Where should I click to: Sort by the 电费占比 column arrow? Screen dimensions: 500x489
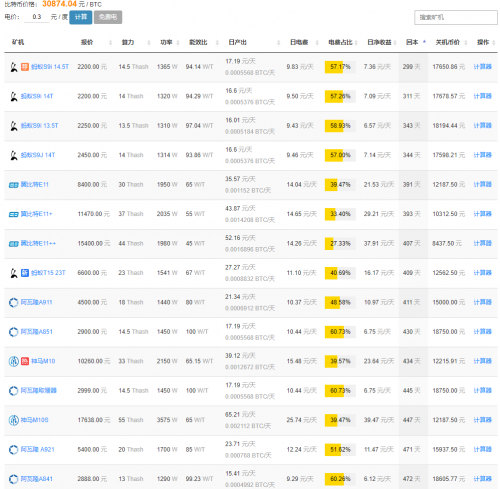click(x=356, y=42)
